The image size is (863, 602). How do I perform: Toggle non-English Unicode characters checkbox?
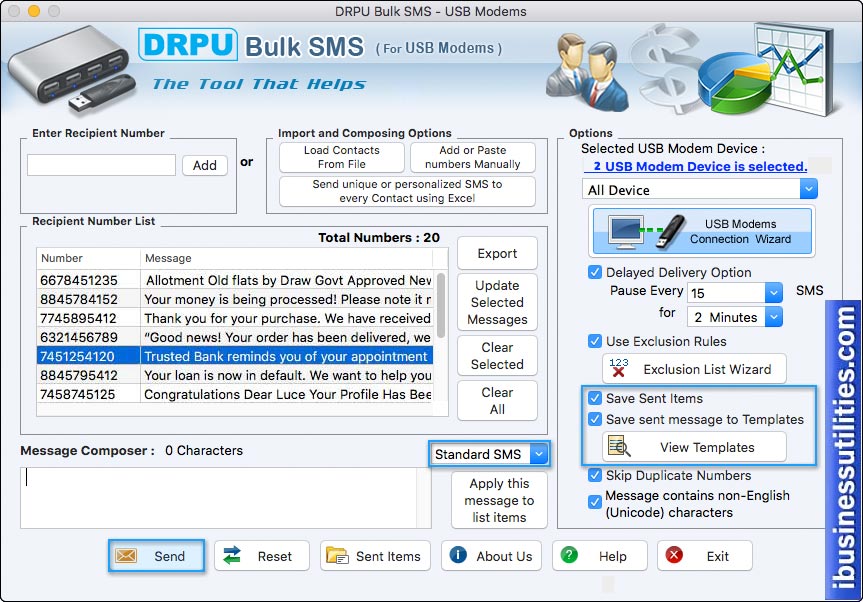pyautogui.click(x=594, y=502)
